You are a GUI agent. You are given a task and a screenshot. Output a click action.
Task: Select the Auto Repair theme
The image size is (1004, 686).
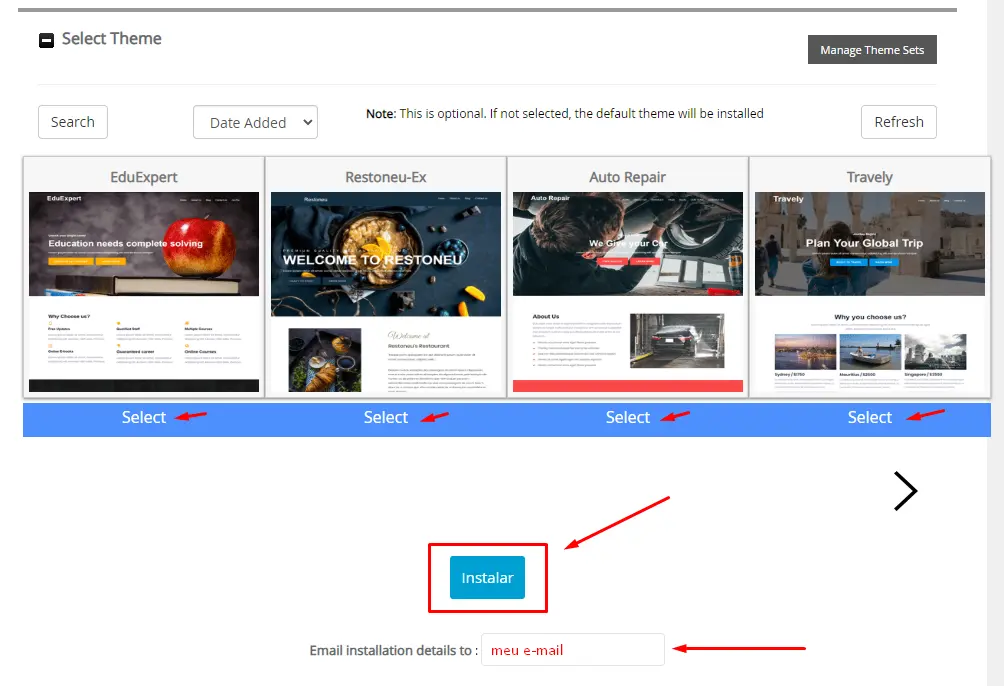pyautogui.click(x=627, y=417)
